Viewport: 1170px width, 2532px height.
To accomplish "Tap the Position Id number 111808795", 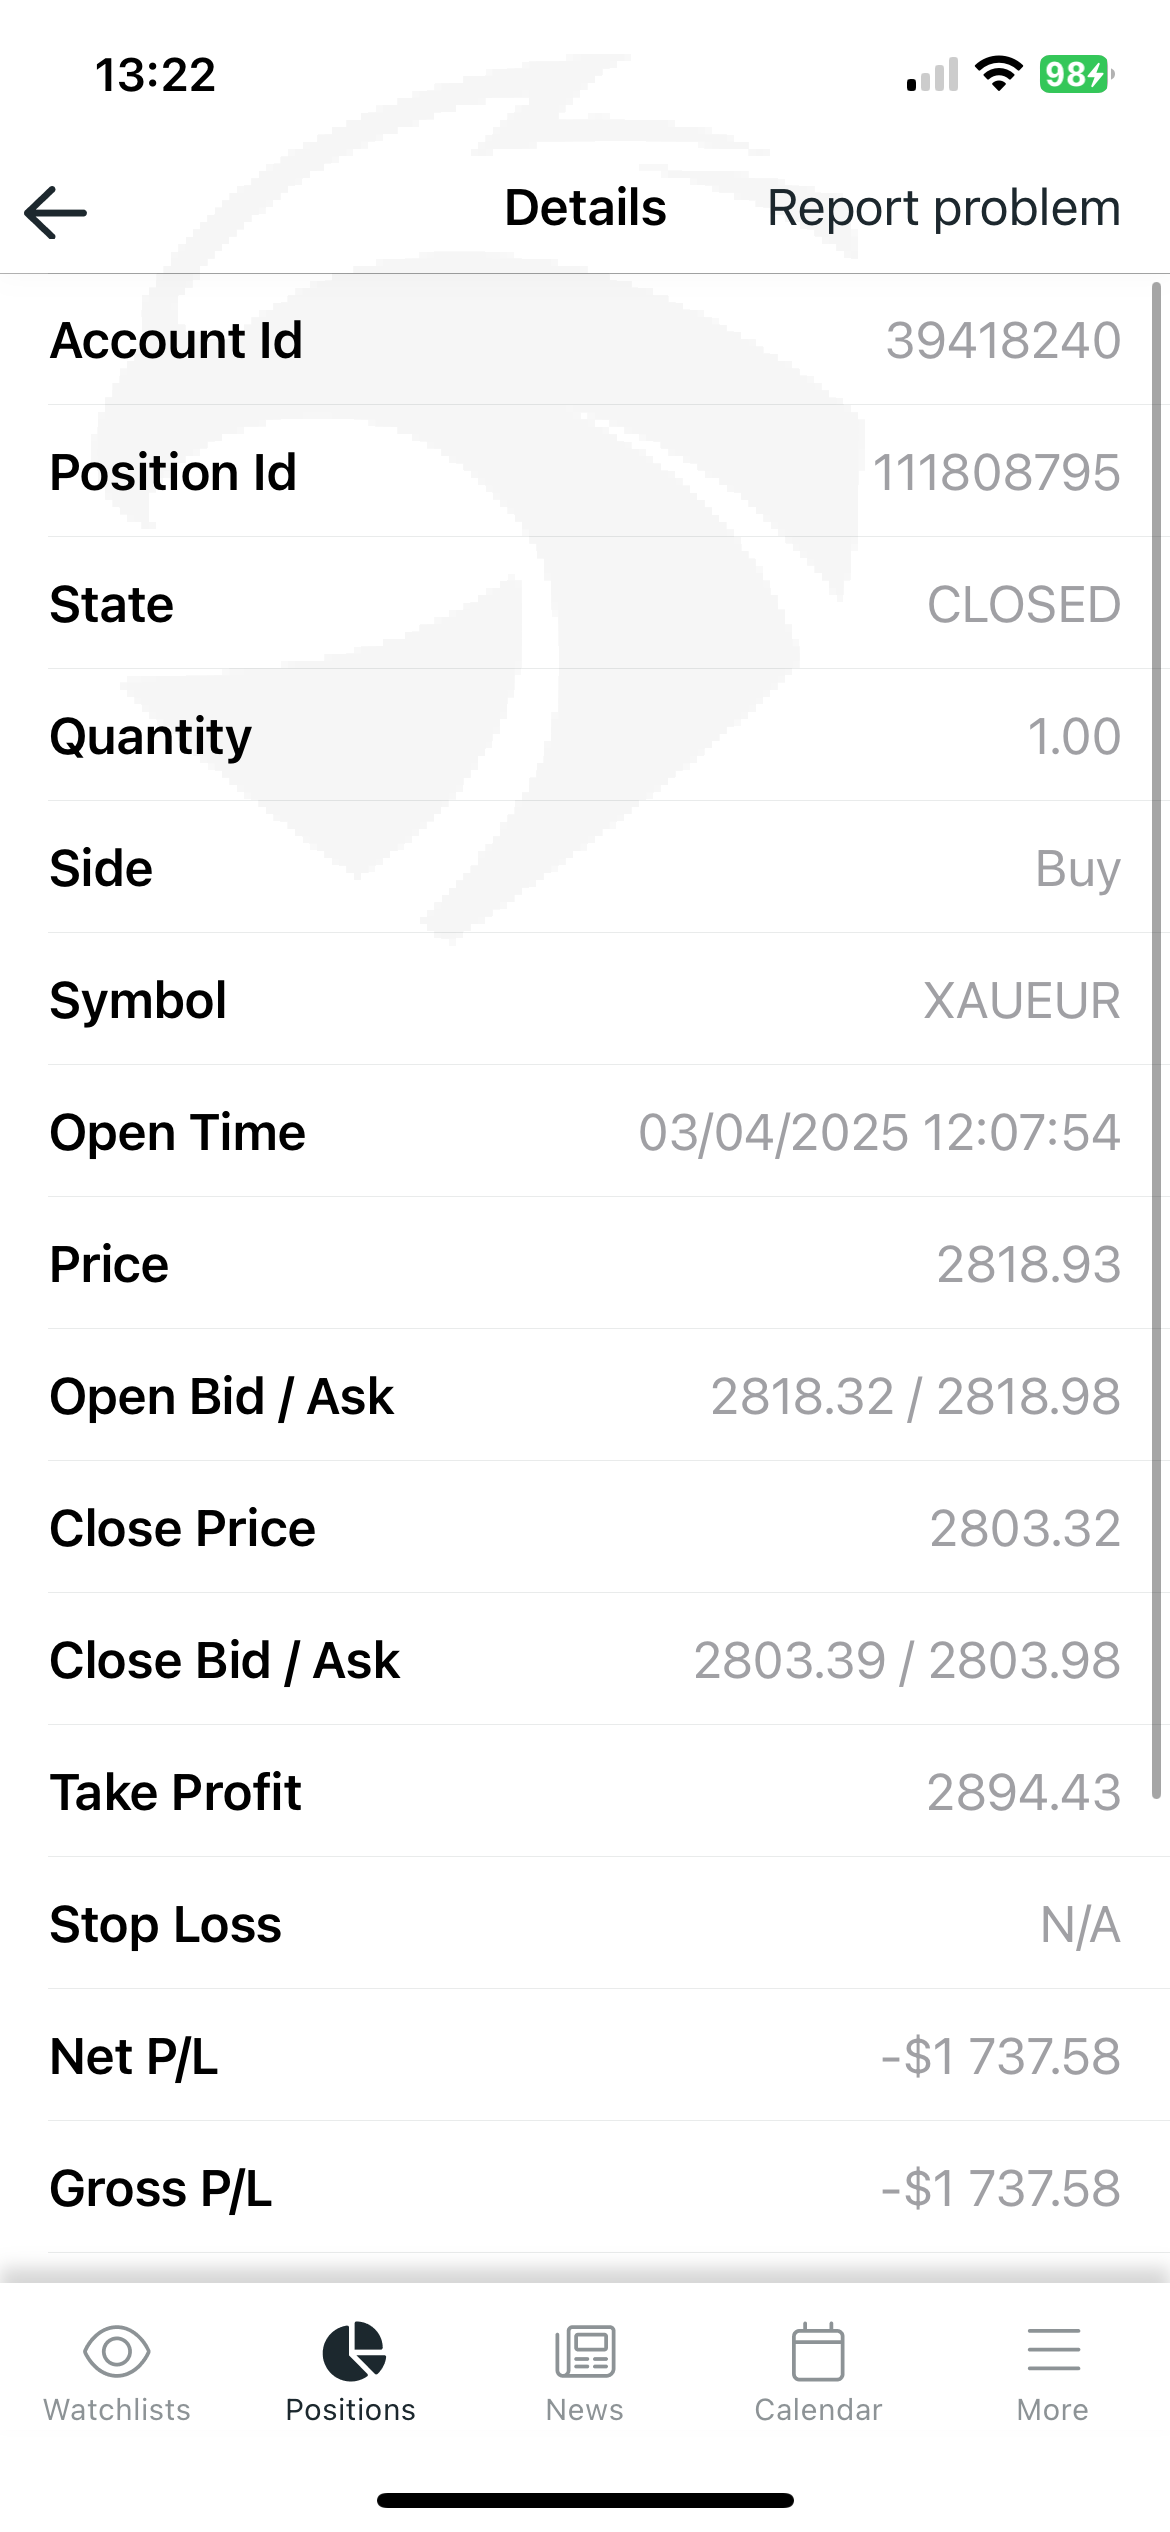I will [x=996, y=473].
